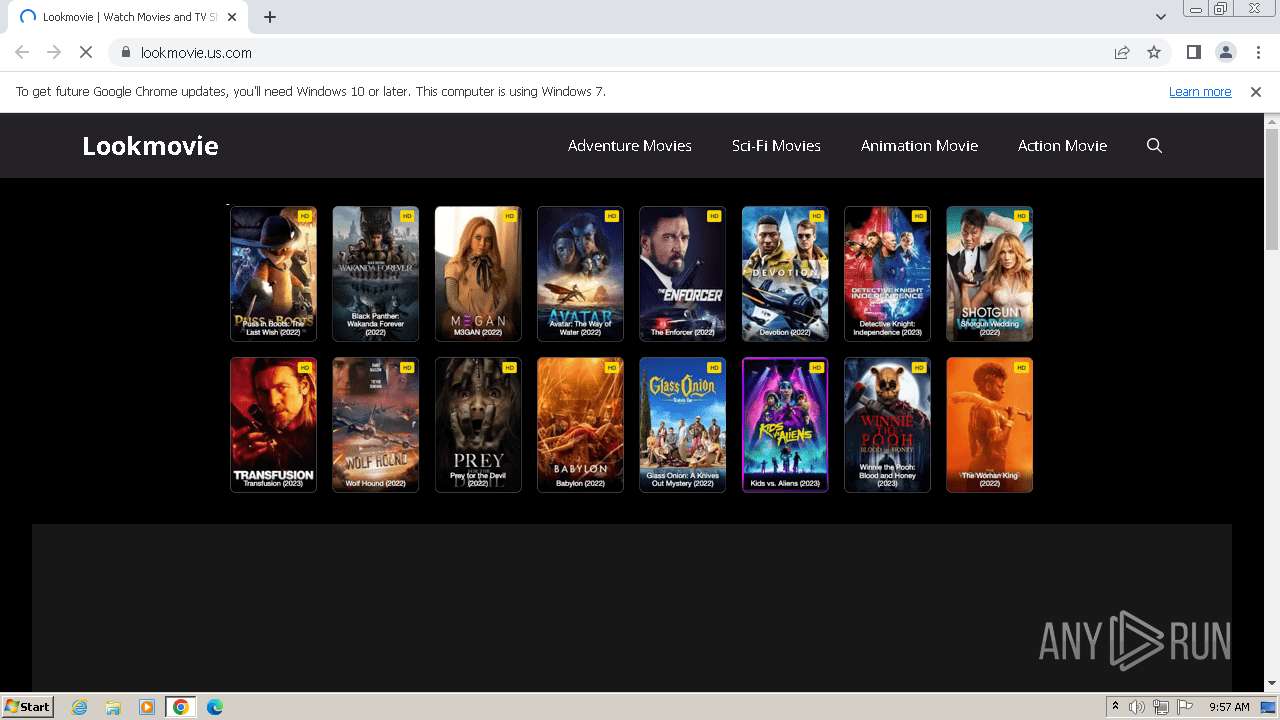Bookmark this page with the star icon
Screen dimensions: 1280x720
click(1154, 53)
